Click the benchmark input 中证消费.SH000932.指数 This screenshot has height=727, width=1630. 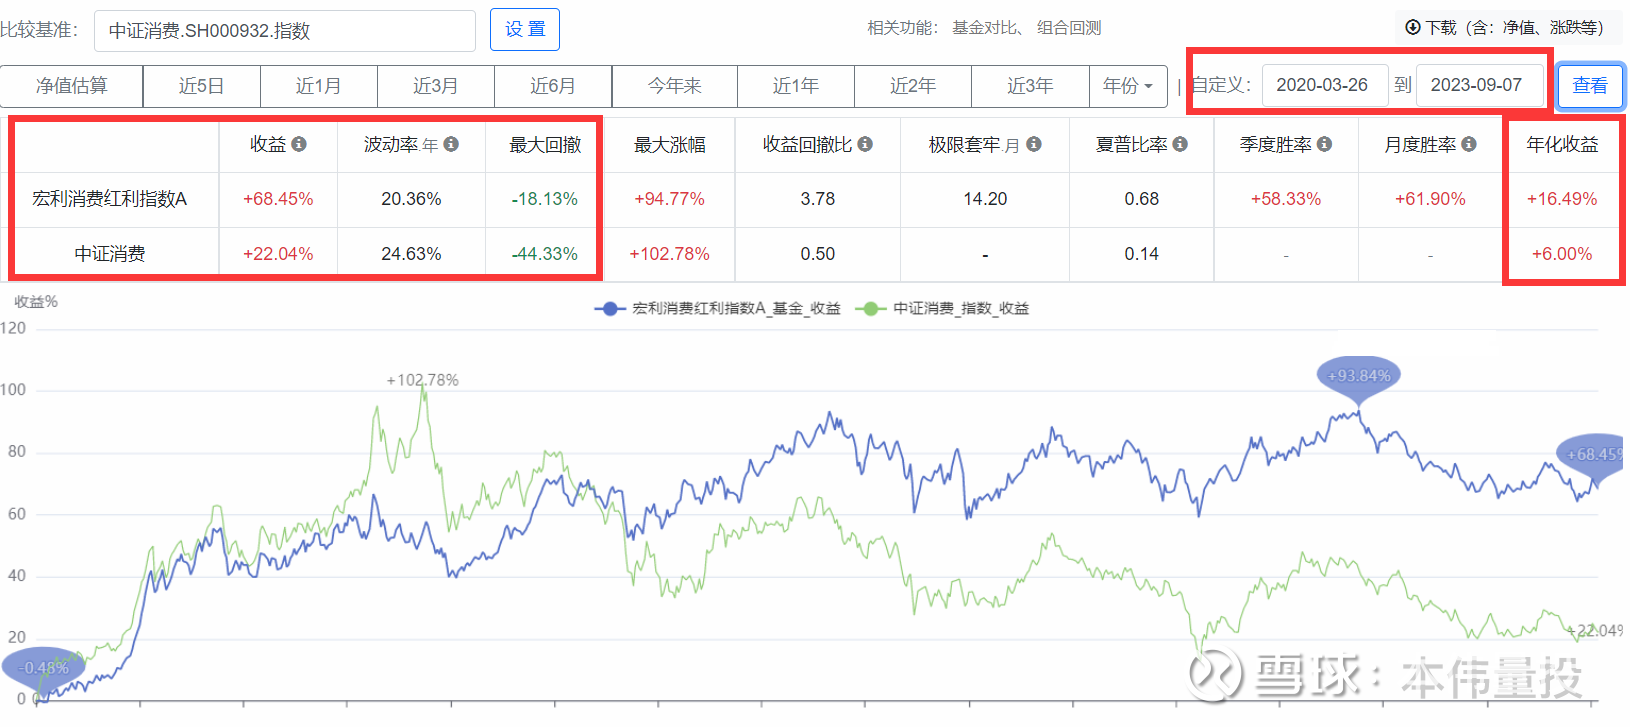[x=285, y=31]
